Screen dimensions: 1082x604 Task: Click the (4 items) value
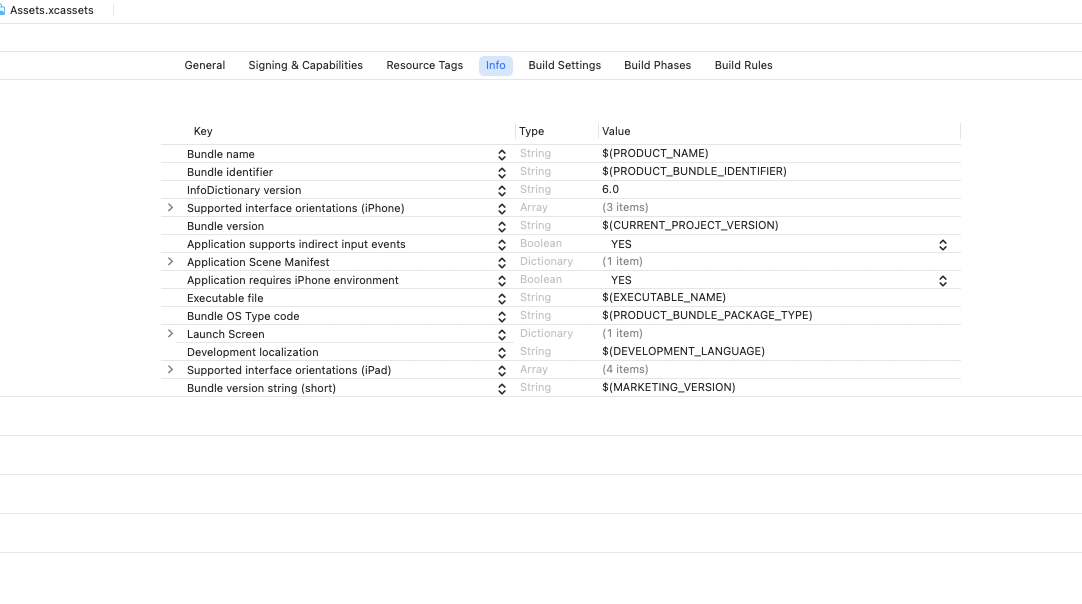tap(625, 369)
